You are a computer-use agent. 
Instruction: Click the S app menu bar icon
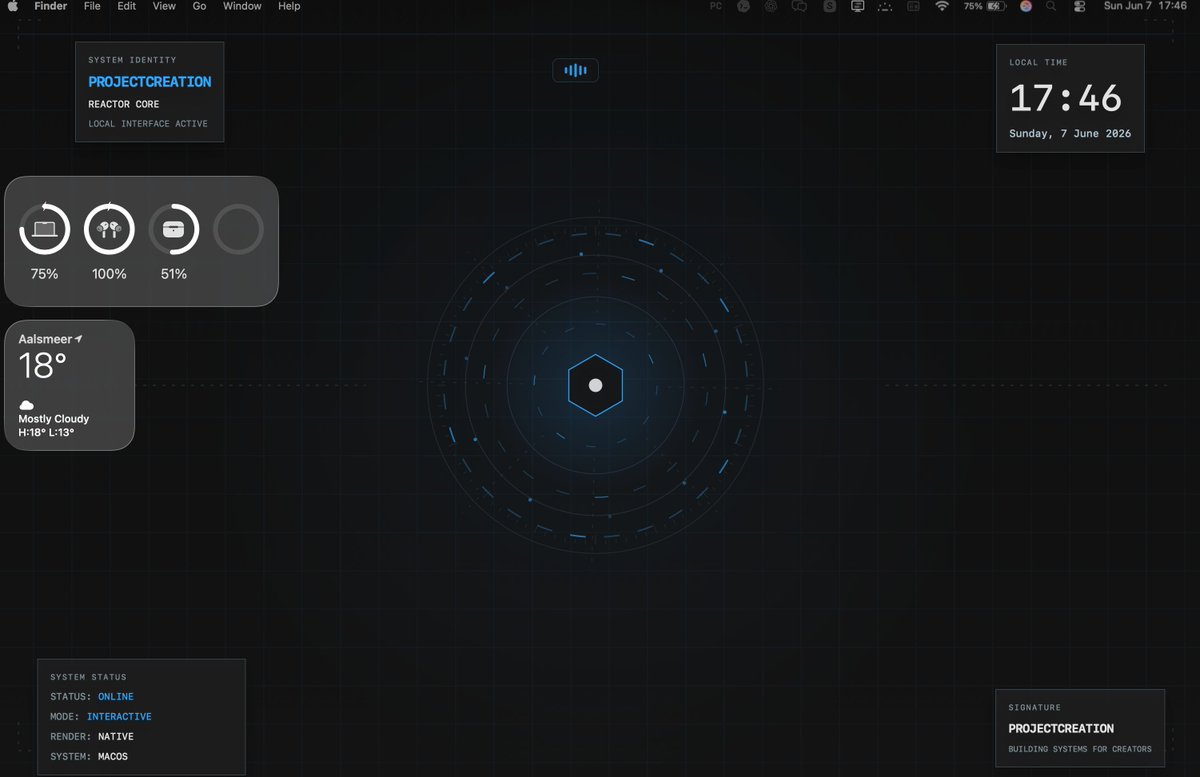[x=829, y=6]
